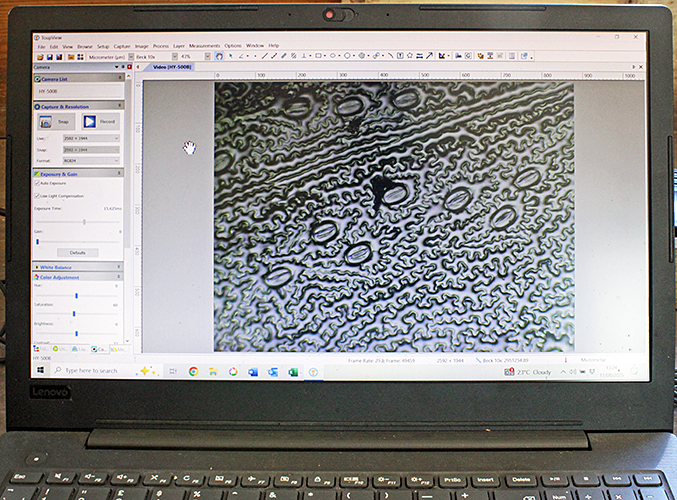Click the Help menu

click(x=274, y=45)
